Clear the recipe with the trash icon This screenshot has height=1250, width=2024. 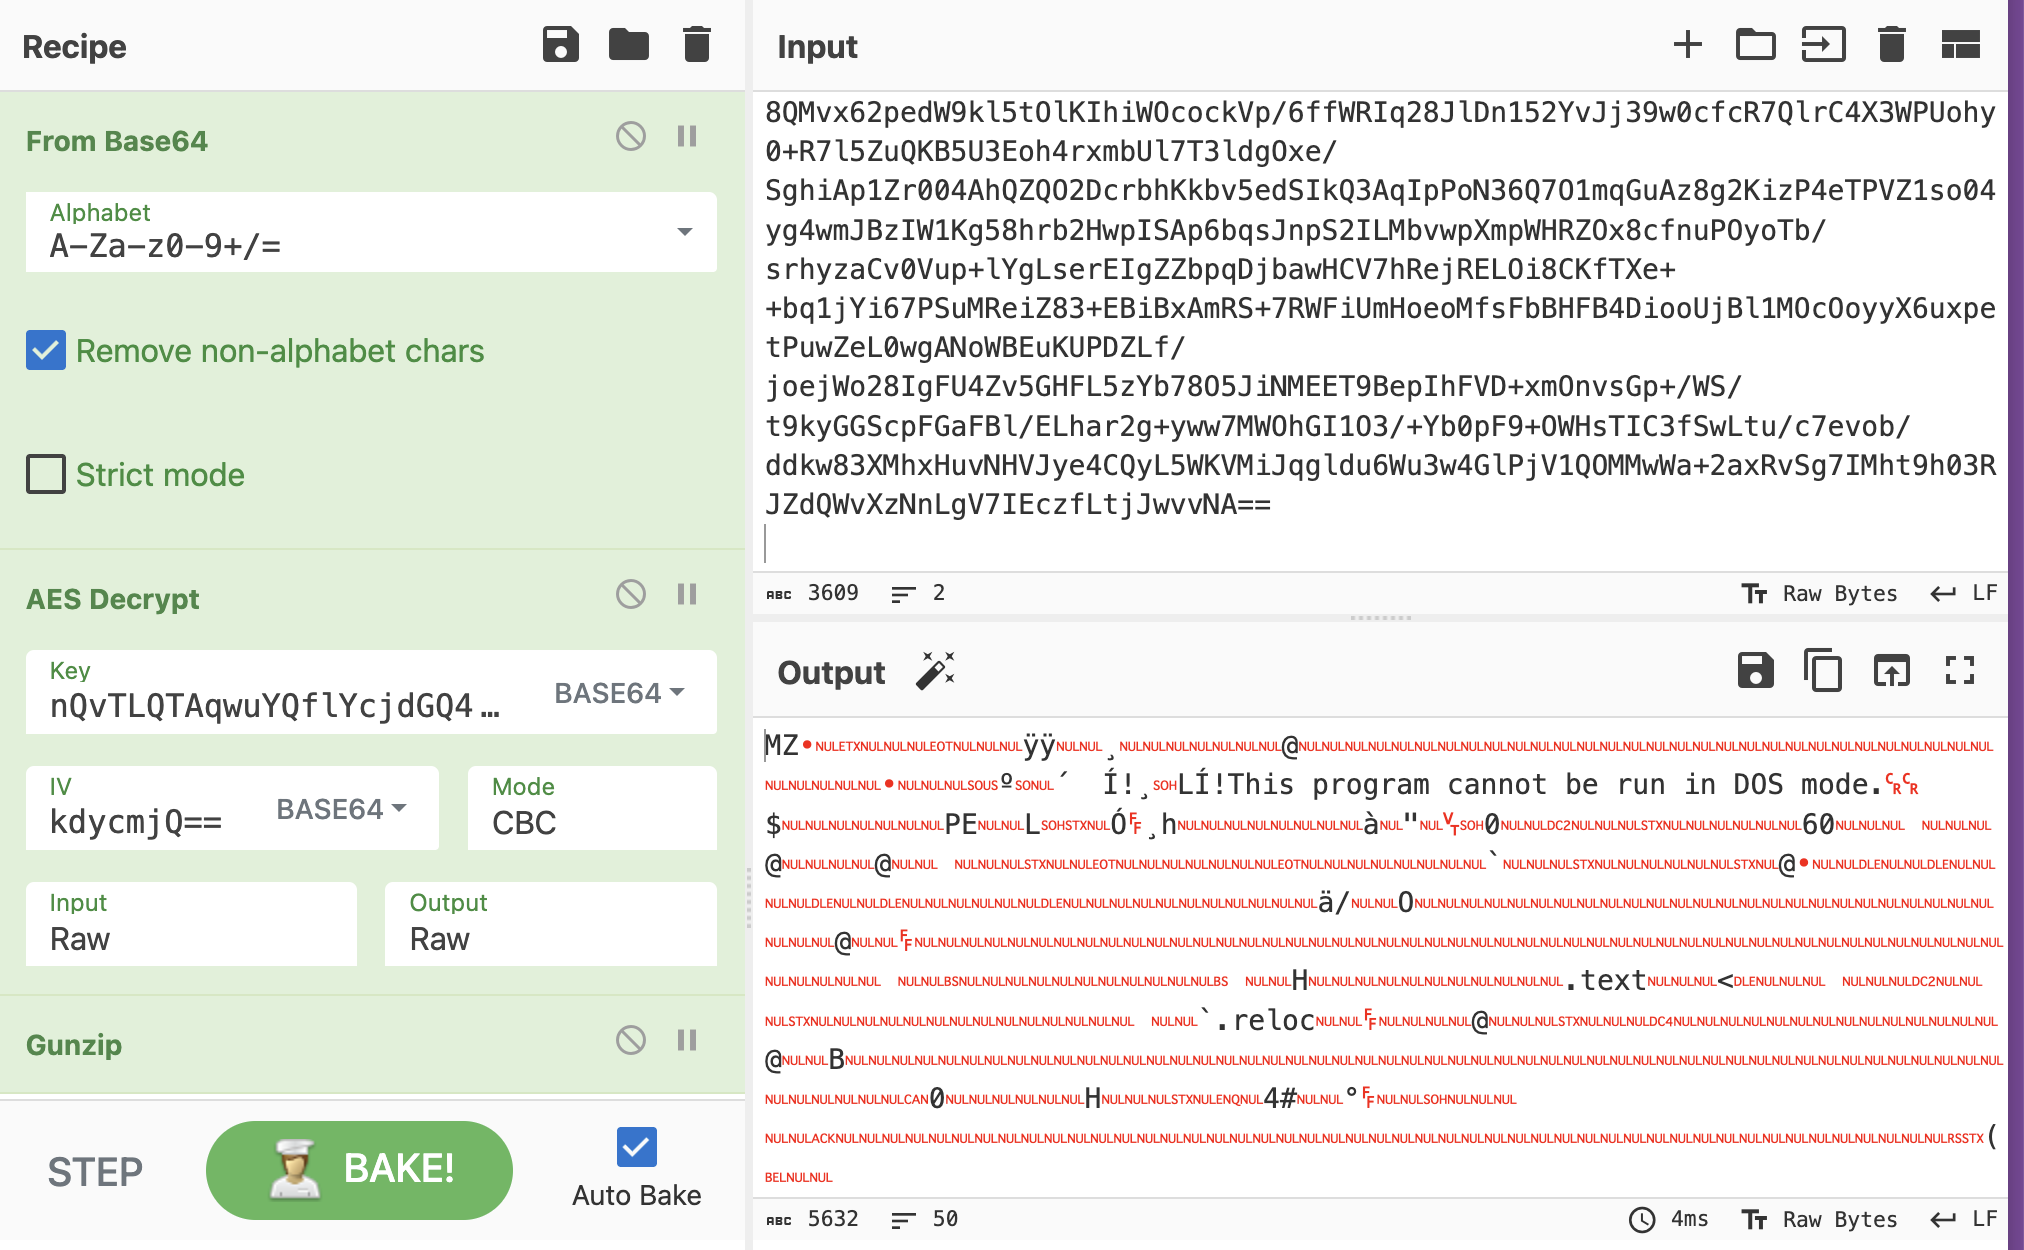click(x=696, y=45)
